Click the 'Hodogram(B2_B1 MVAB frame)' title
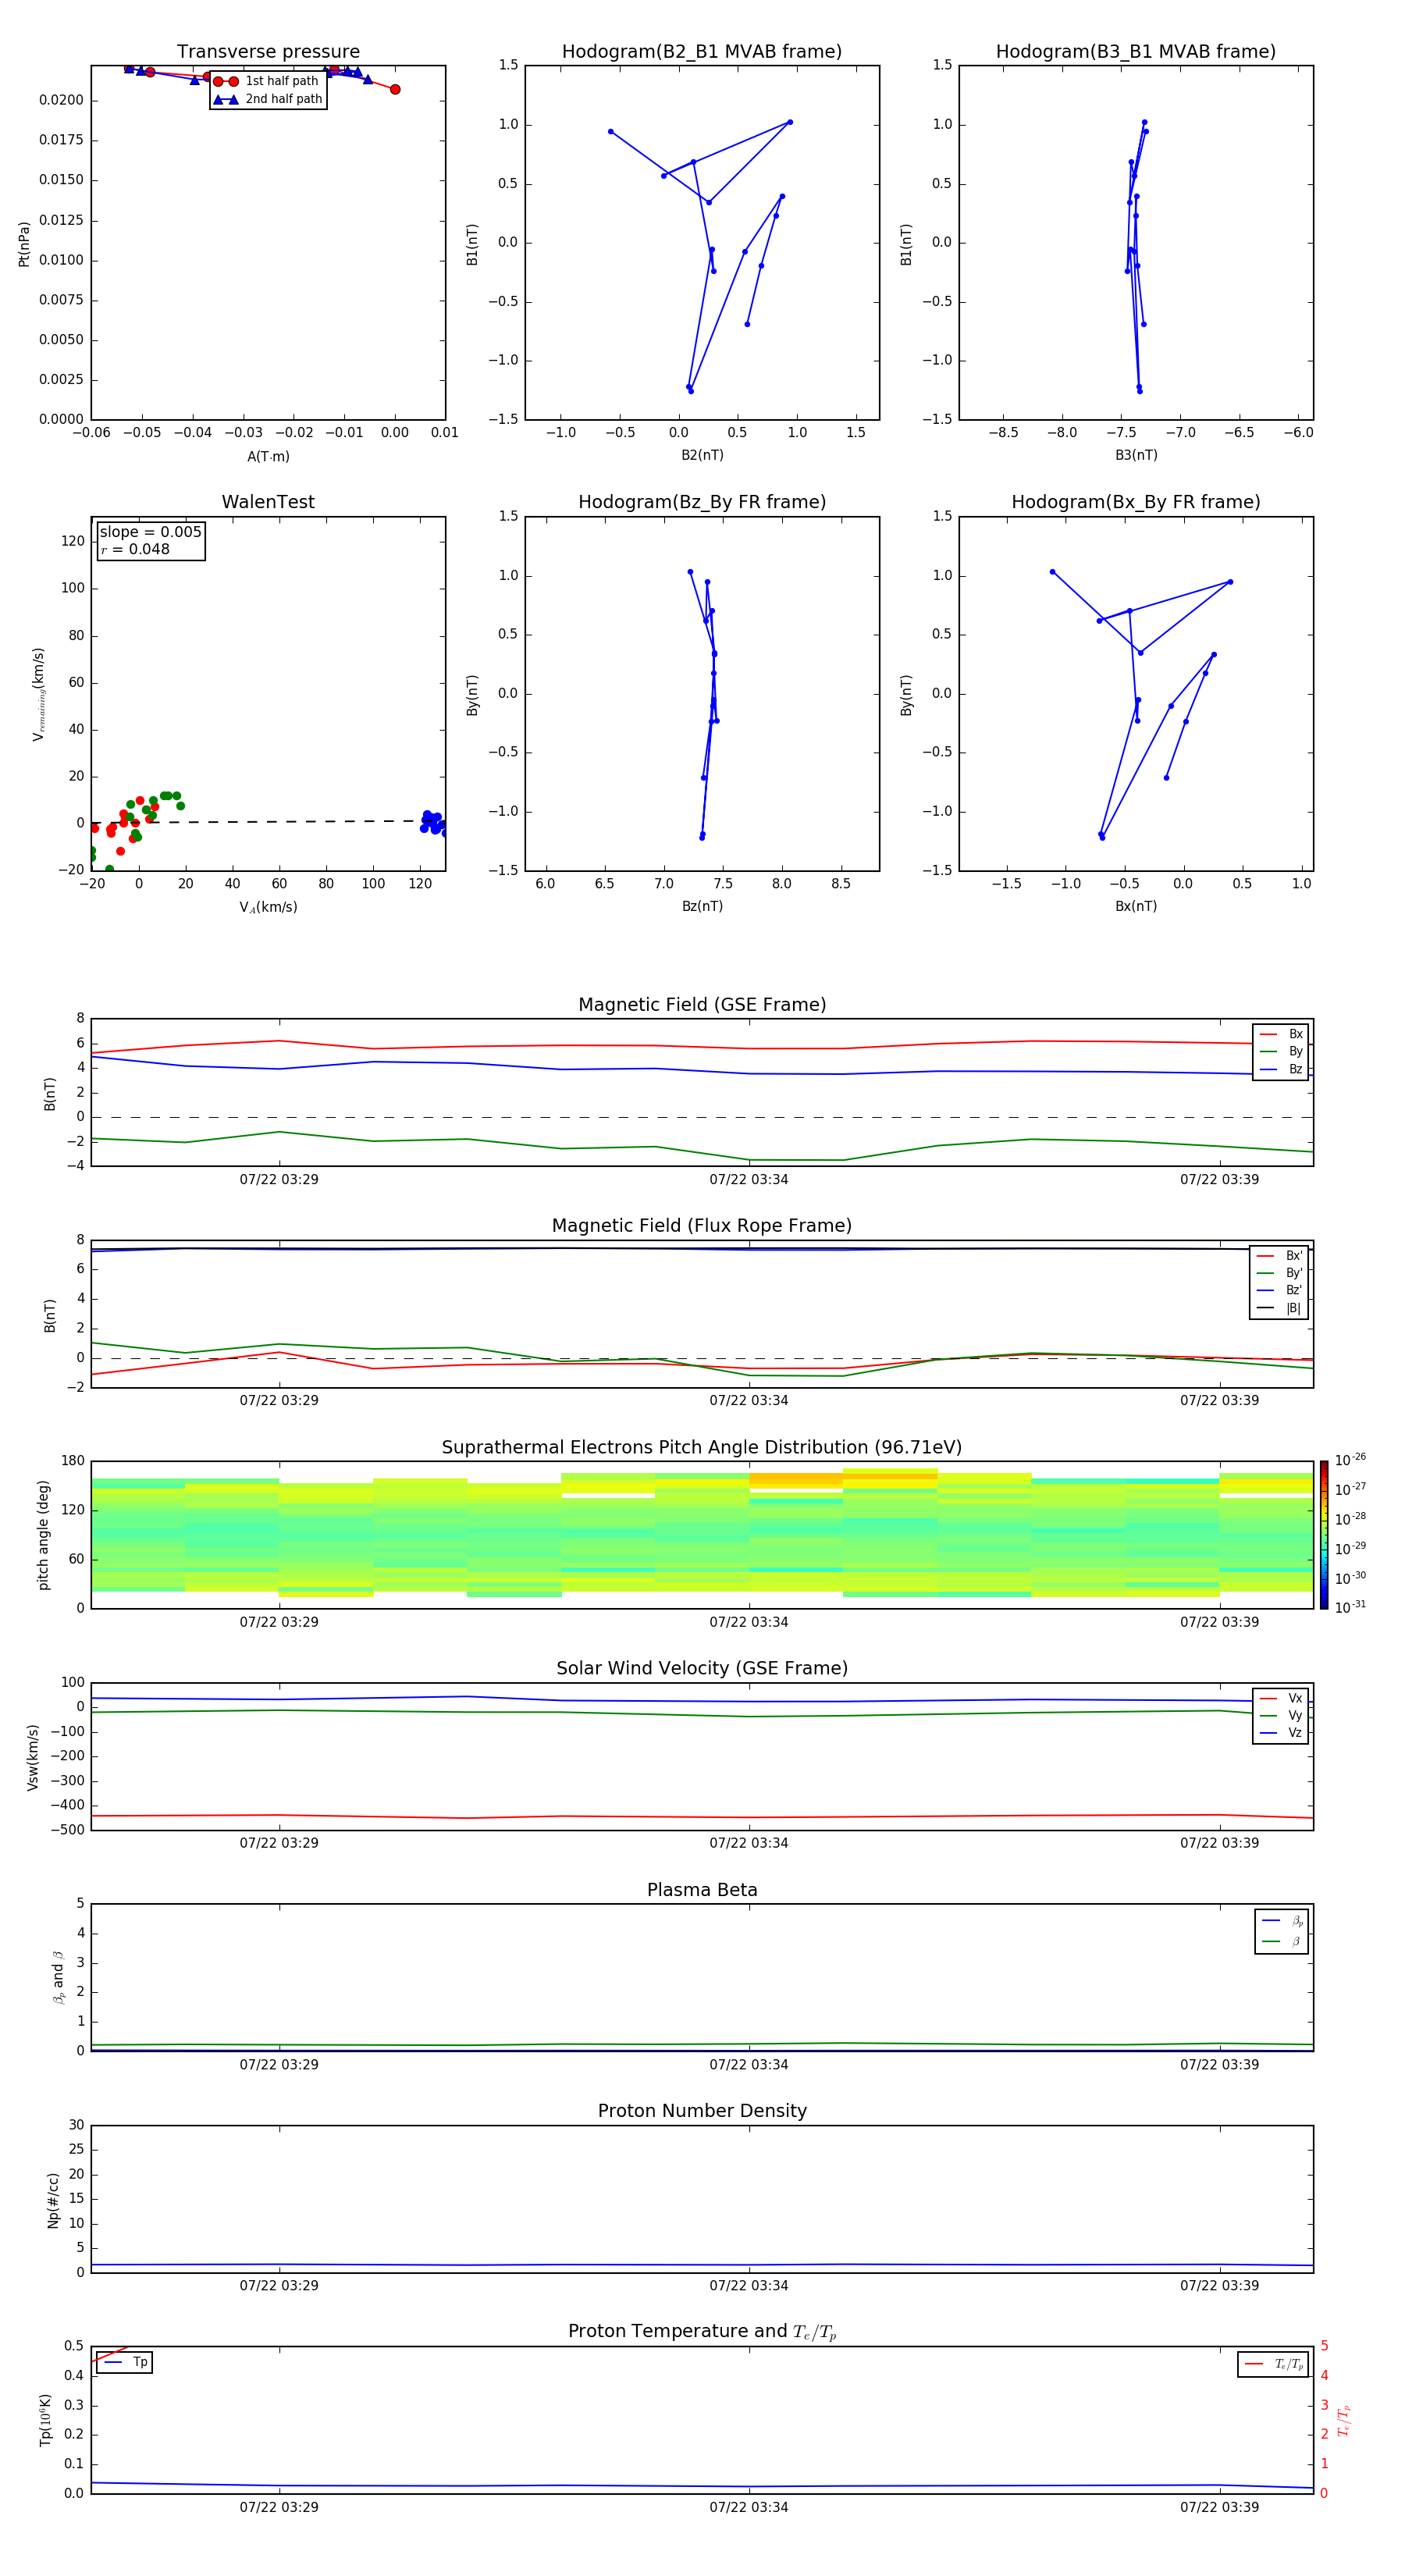 (x=702, y=52)
